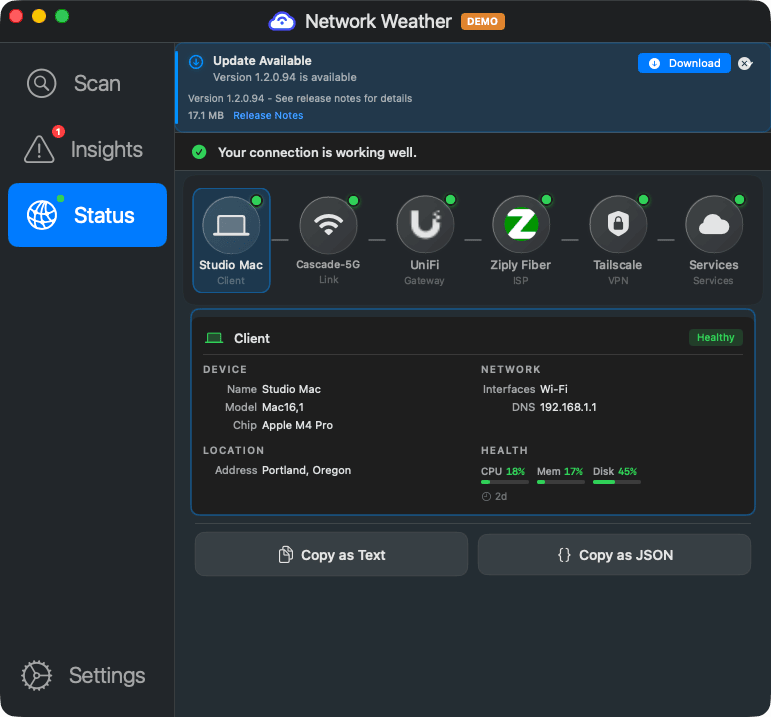The width and height of the screenshot is (771, 717).
Task: Click the uptime clock icon beside 2d
Action: point(486,497)
